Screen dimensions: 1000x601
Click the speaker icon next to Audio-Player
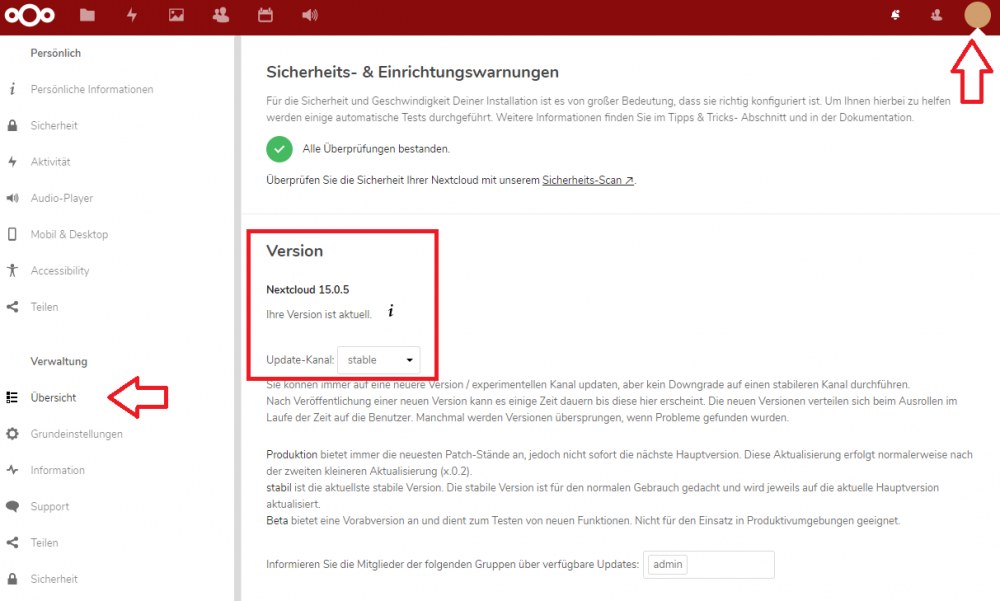[x=12, y=198]
